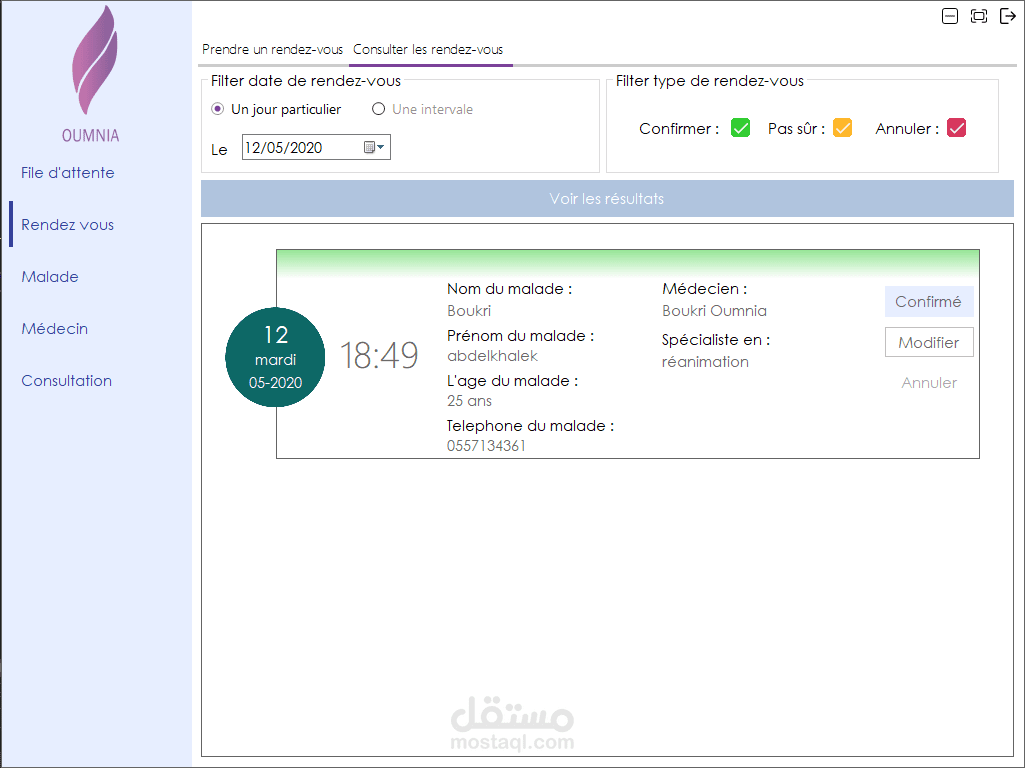Click the 'Filter date de rendez-vous' heading
1025x768 pixels.
(x=305, y=81)
